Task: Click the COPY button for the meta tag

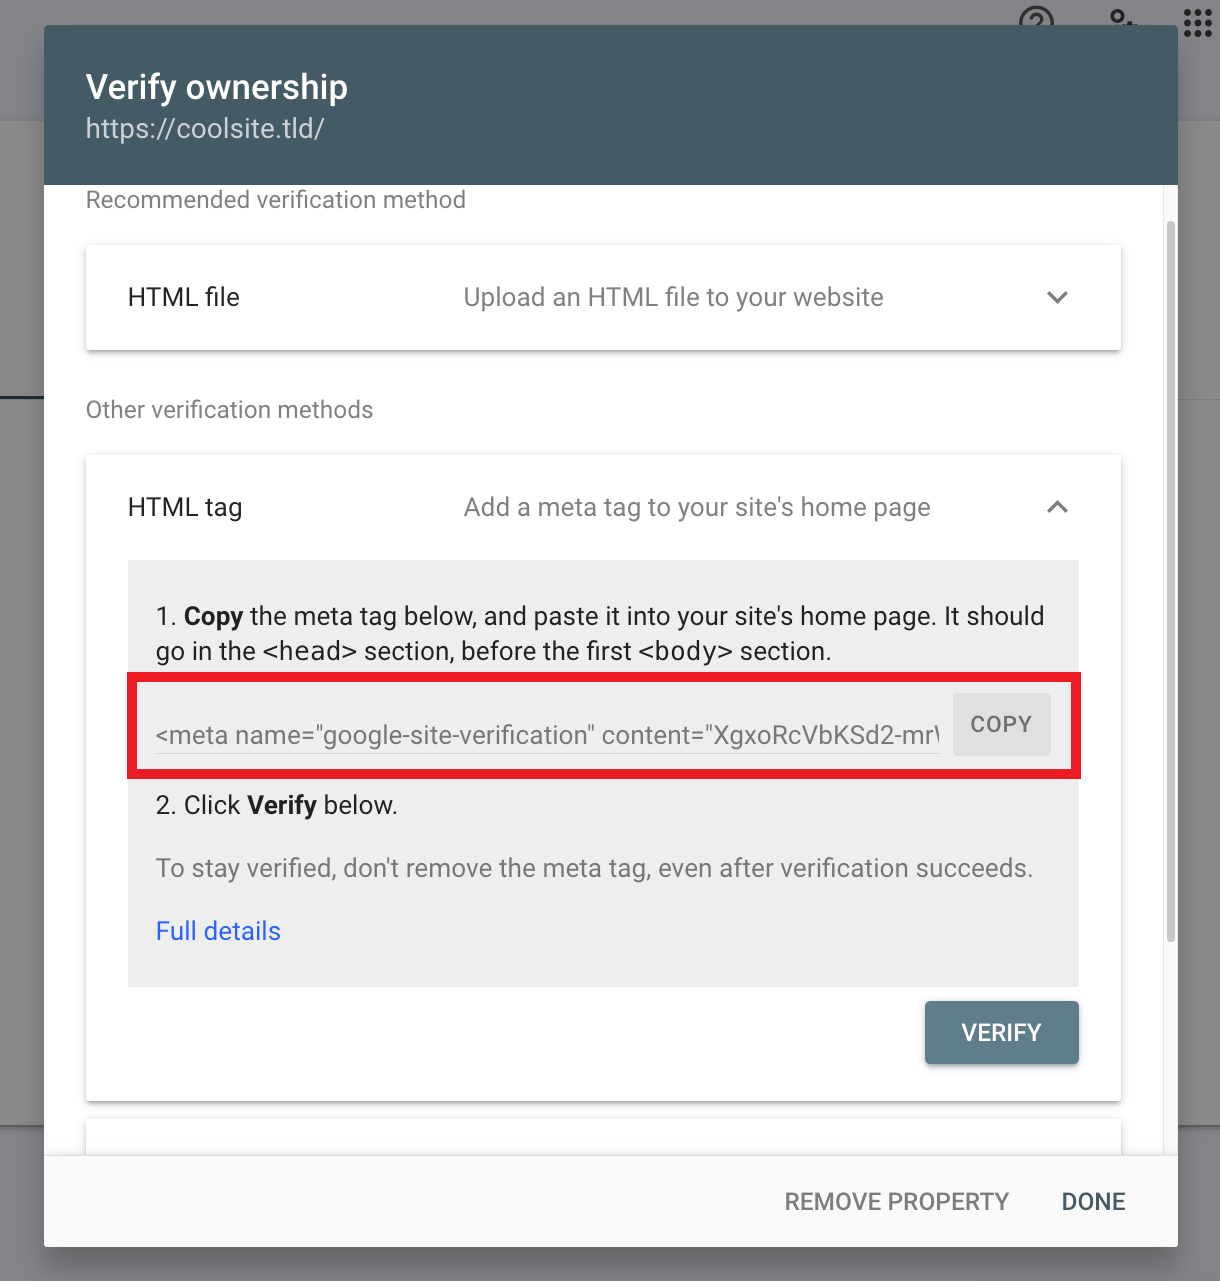Action: click(1001, 724)
